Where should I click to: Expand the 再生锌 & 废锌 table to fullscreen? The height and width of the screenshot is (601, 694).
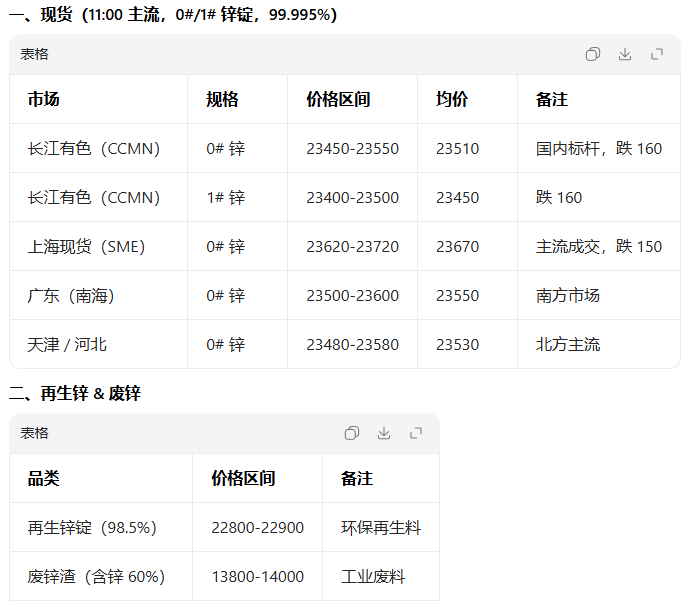[416, 433]
